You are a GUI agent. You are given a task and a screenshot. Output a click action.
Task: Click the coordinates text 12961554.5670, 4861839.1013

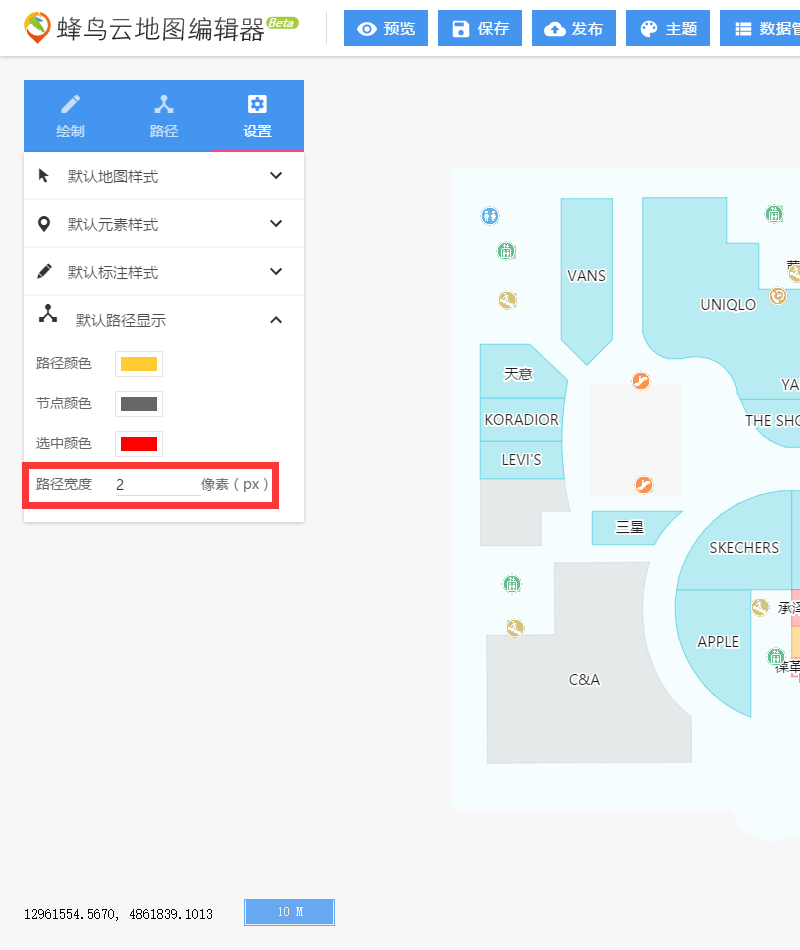pyautogui.click(x=118, y=914)
